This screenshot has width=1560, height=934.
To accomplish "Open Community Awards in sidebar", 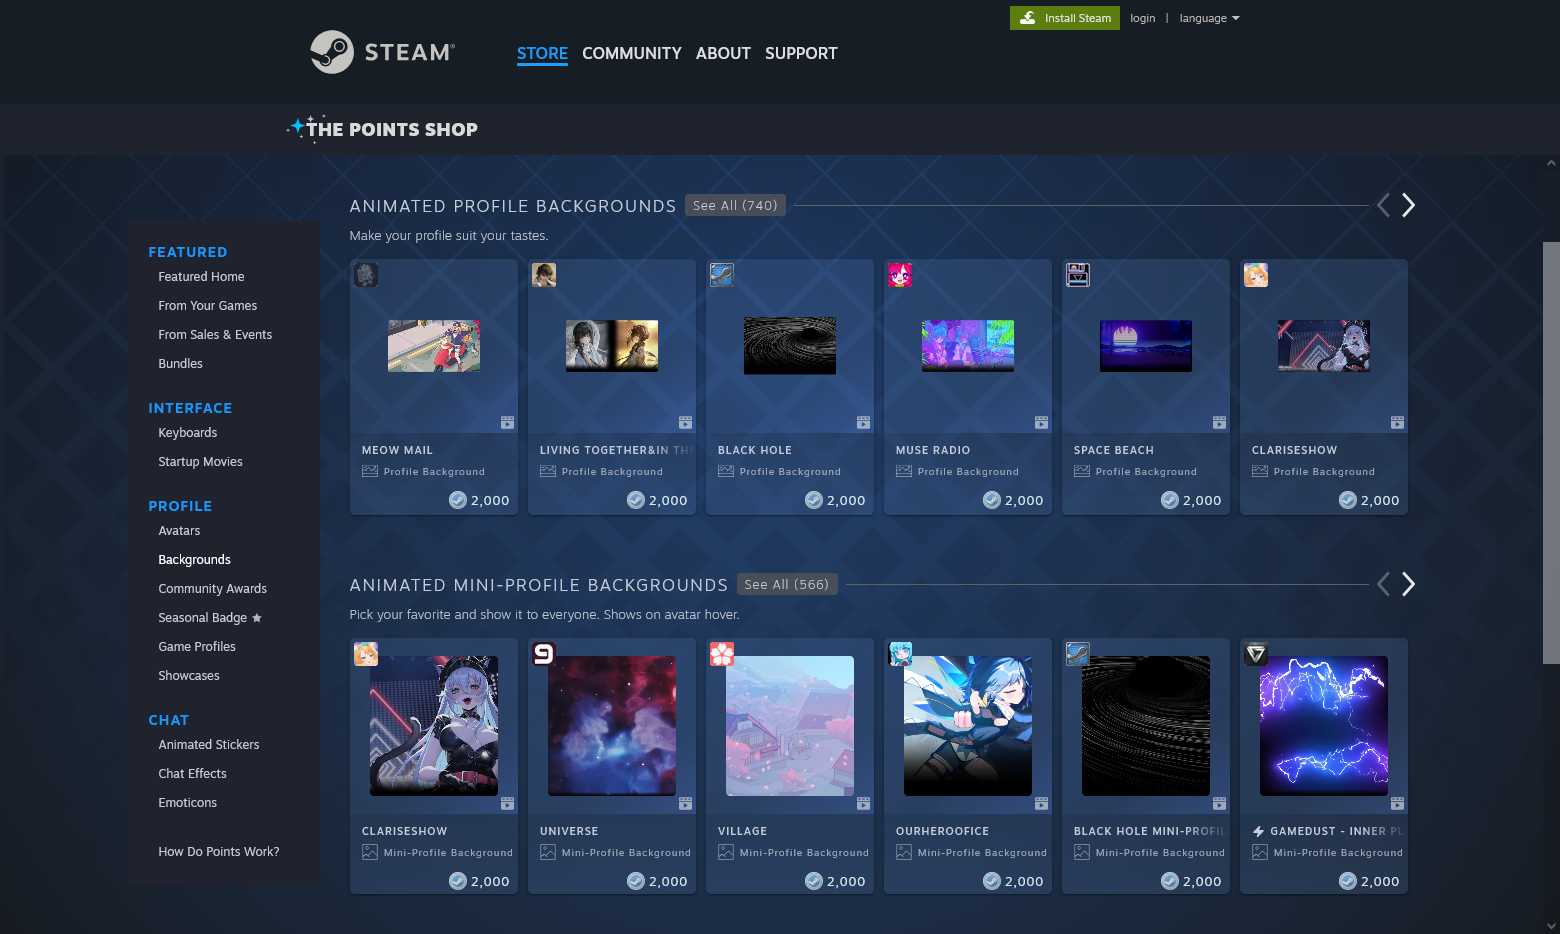I will (212, 589).
